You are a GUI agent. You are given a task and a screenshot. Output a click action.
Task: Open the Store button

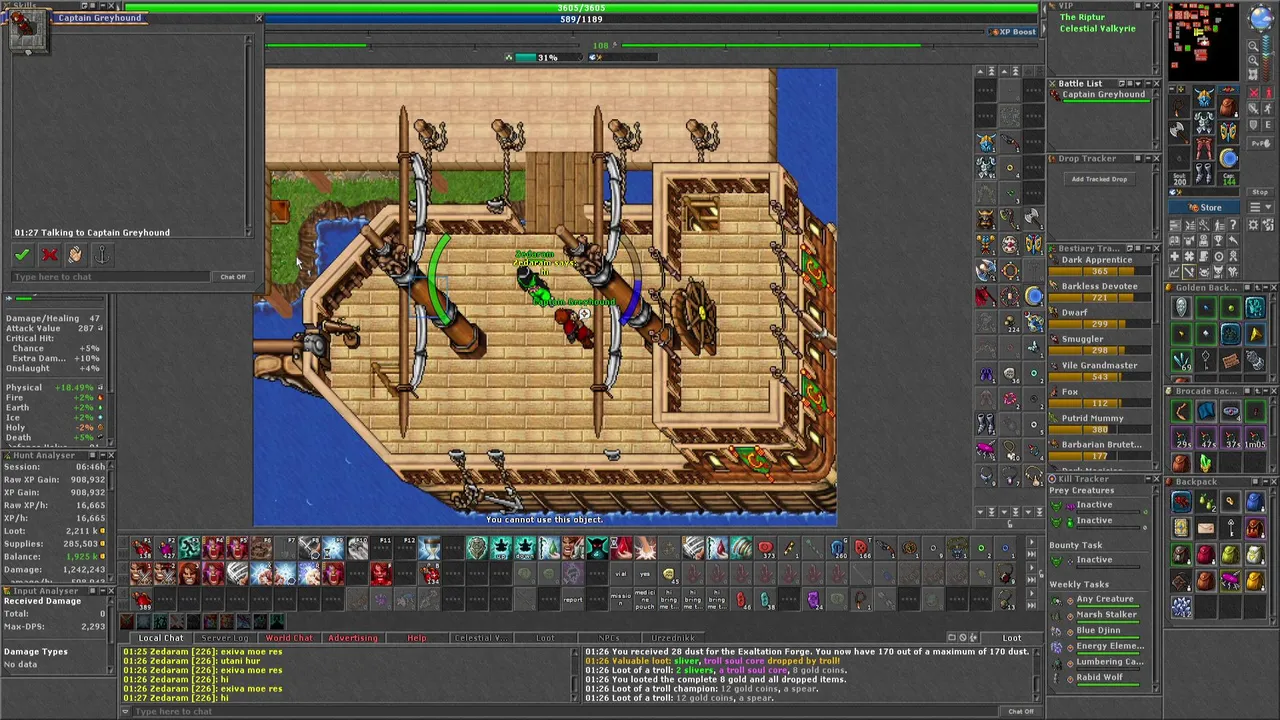pos(1203,207)
